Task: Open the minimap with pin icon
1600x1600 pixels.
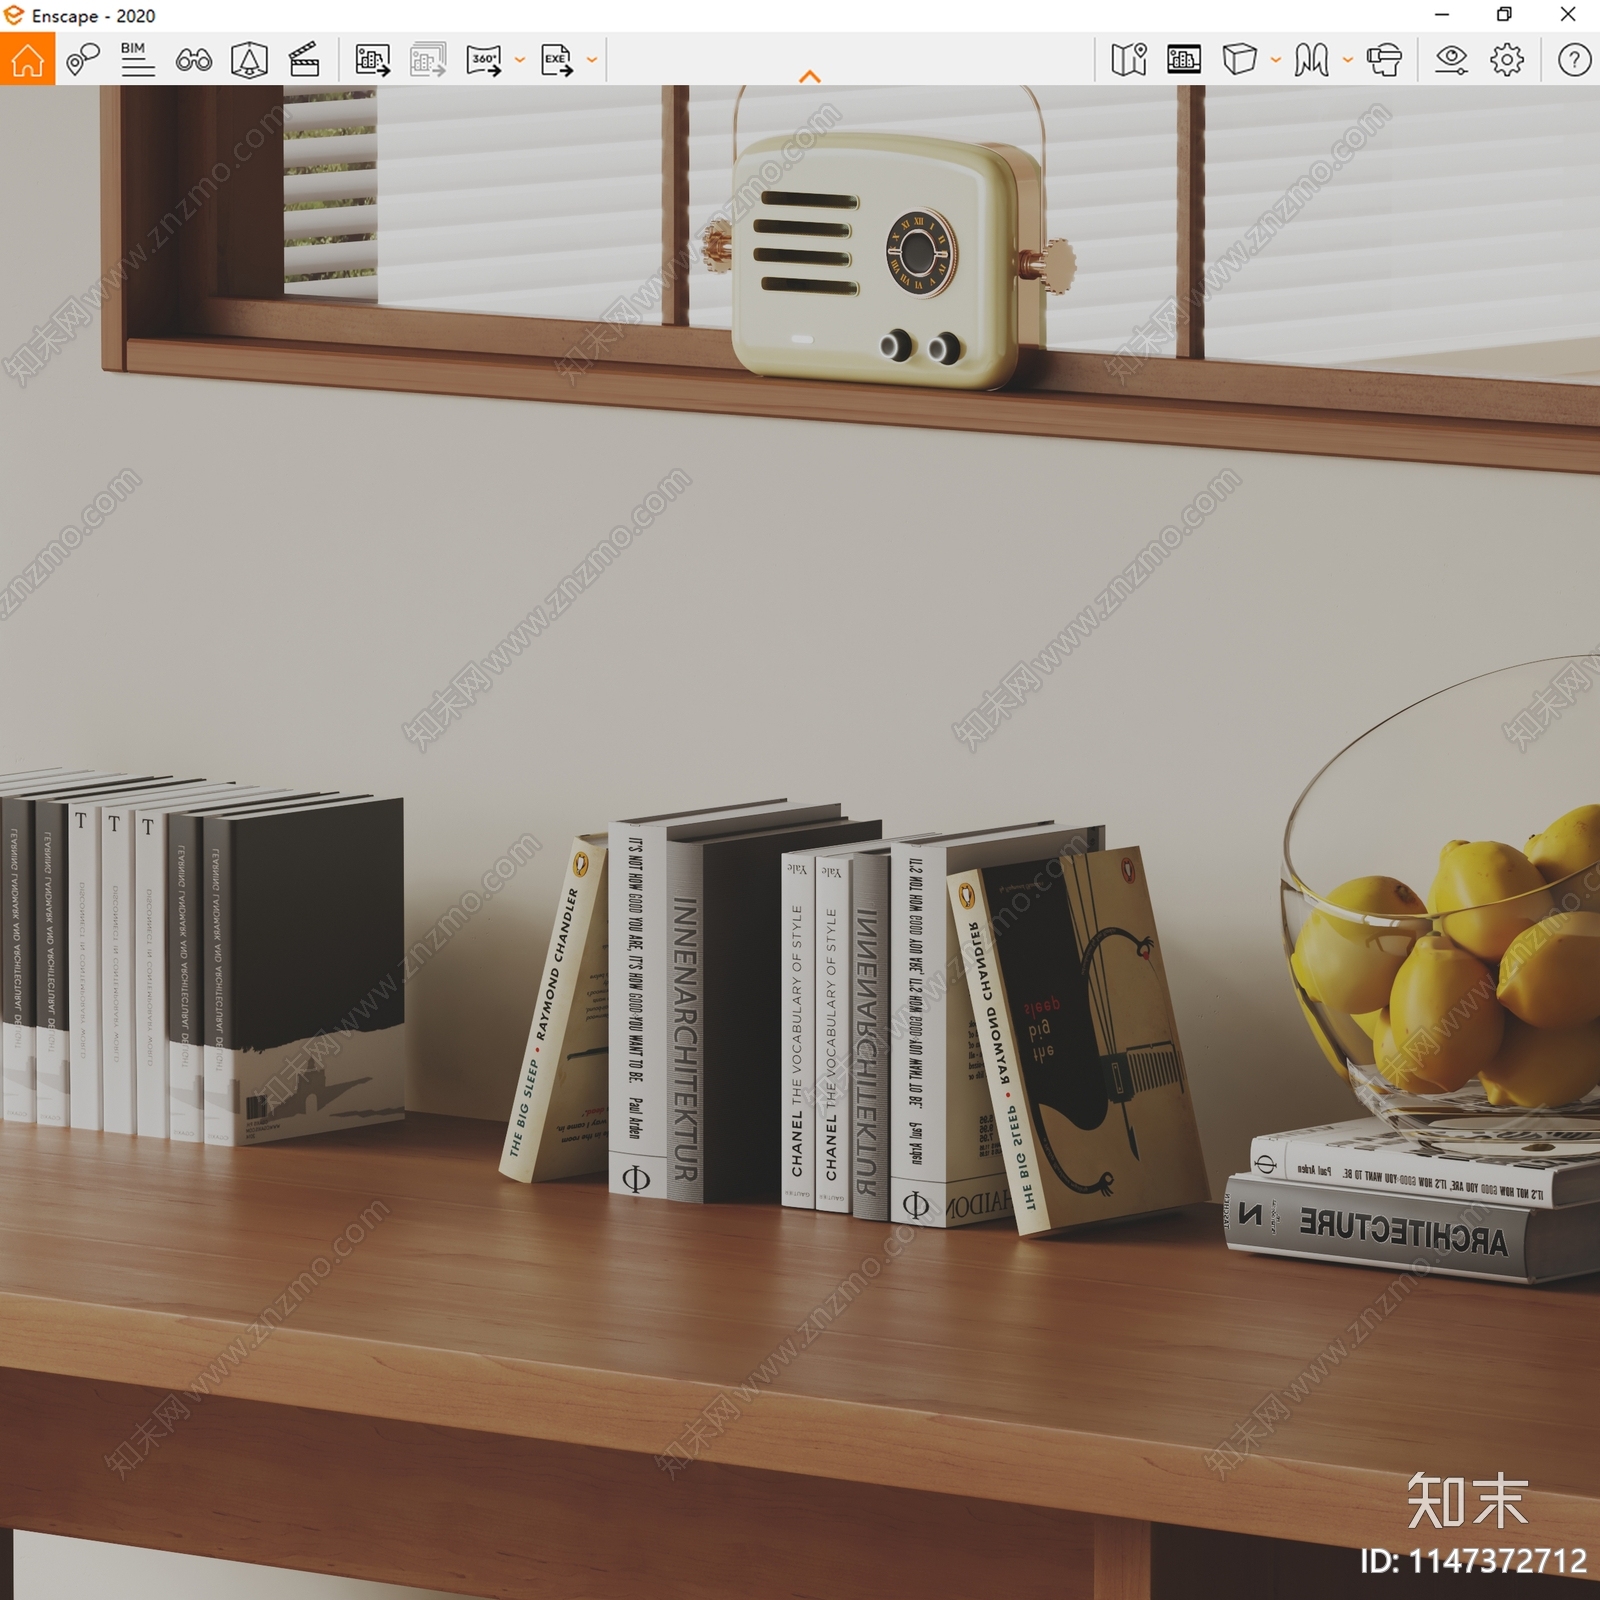Action: pos(1129,59)
